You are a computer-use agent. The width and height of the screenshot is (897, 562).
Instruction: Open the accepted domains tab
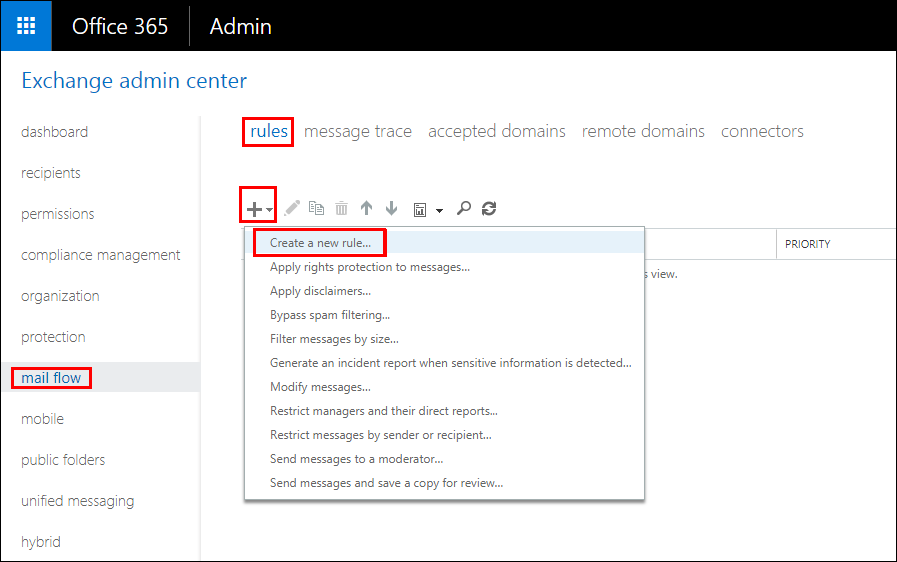point(497,132)
